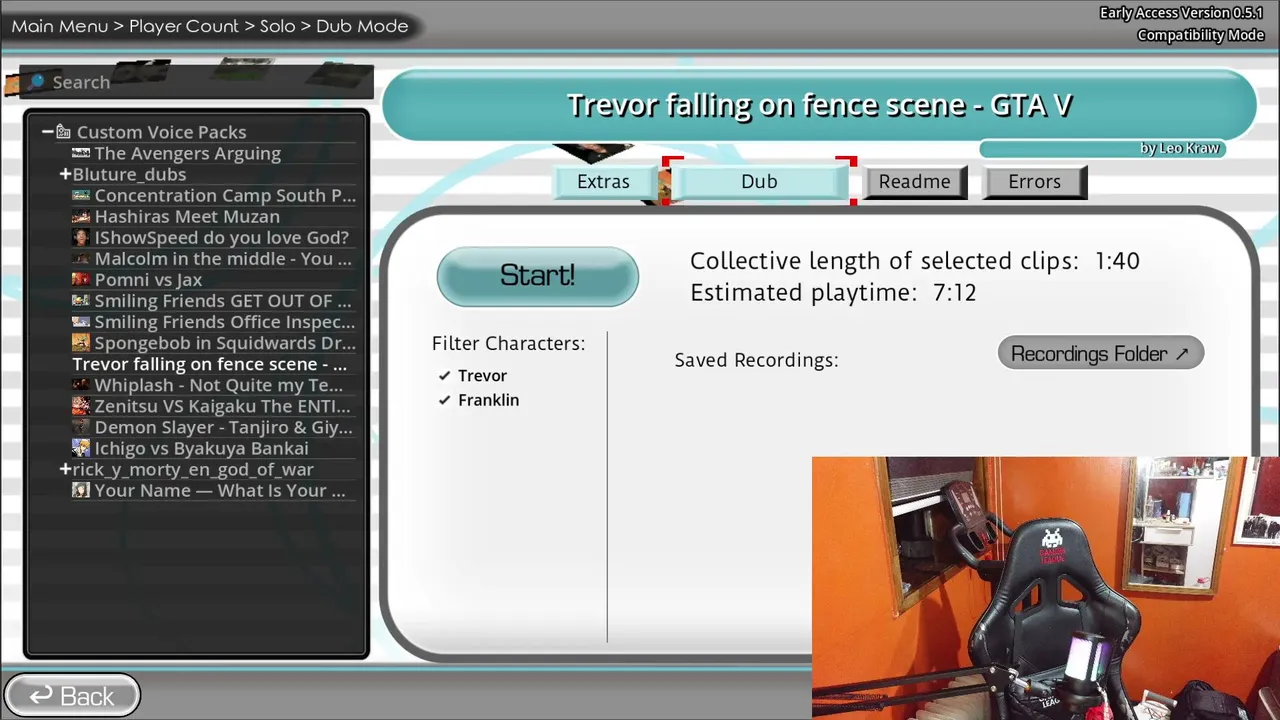Image resolution: width=1280 pixels, height=720 pixels.
Task: Pick the Pomni vs Jax voice pack
Action: (x=148, y=280)
